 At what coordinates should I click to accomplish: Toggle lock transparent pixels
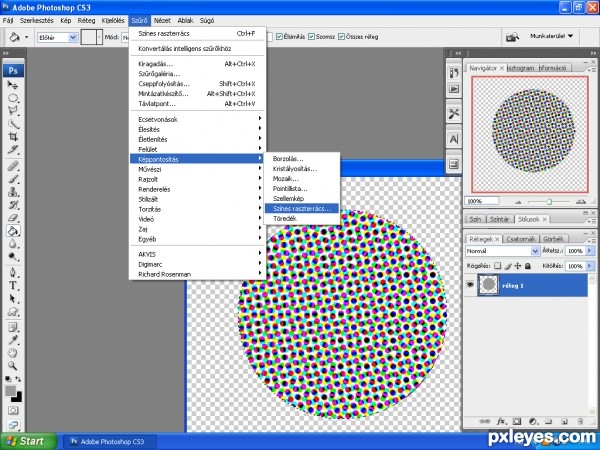pyautogui.click(x=497, y=266)
